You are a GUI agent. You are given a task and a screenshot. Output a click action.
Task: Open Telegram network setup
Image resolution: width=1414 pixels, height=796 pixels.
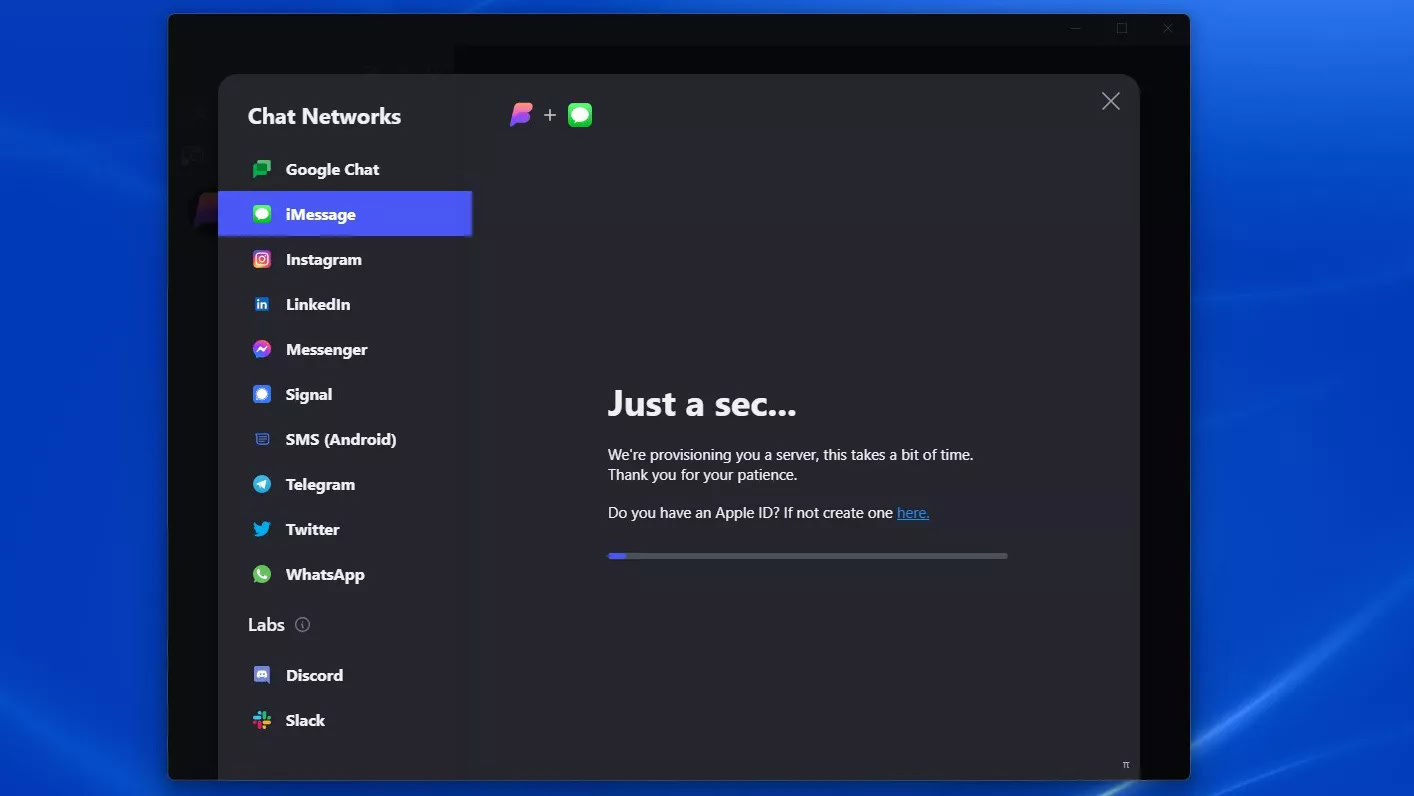345,484
